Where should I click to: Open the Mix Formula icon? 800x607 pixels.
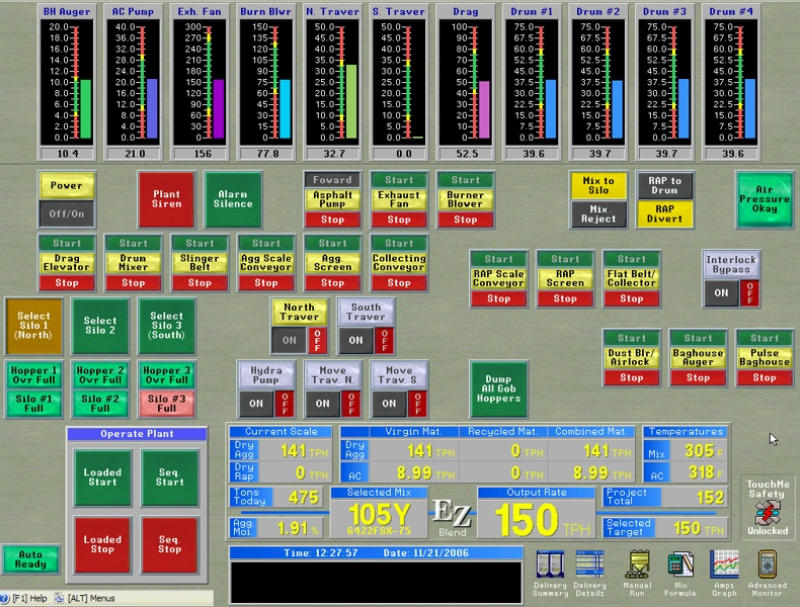point(681,565)
